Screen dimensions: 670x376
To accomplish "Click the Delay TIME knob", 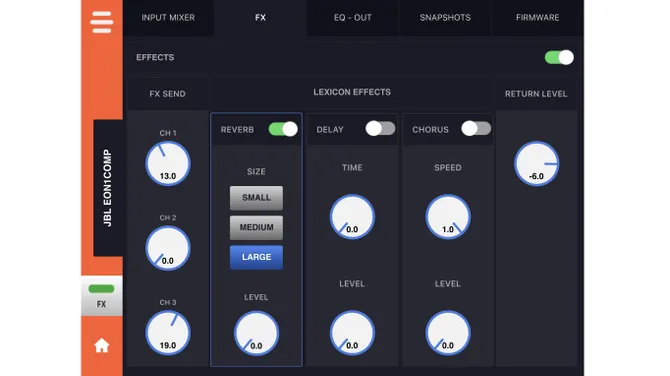I will 352,217.
